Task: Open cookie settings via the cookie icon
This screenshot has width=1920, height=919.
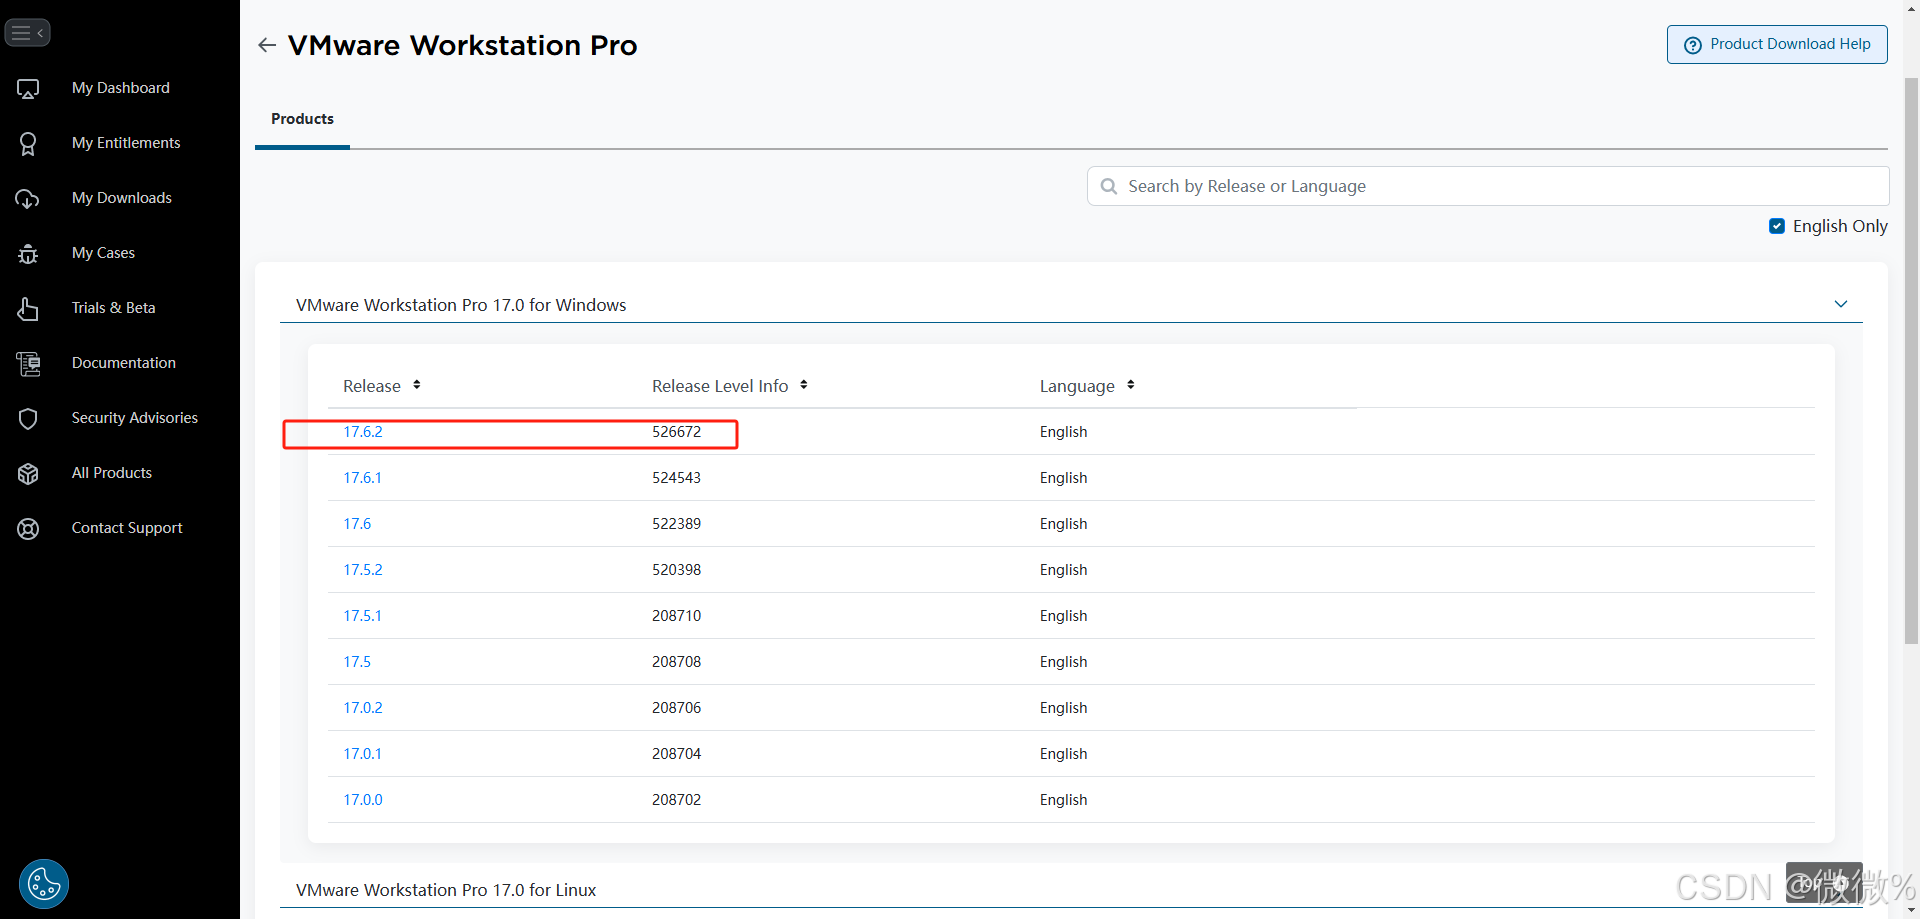Action: (x=44, y=884)
